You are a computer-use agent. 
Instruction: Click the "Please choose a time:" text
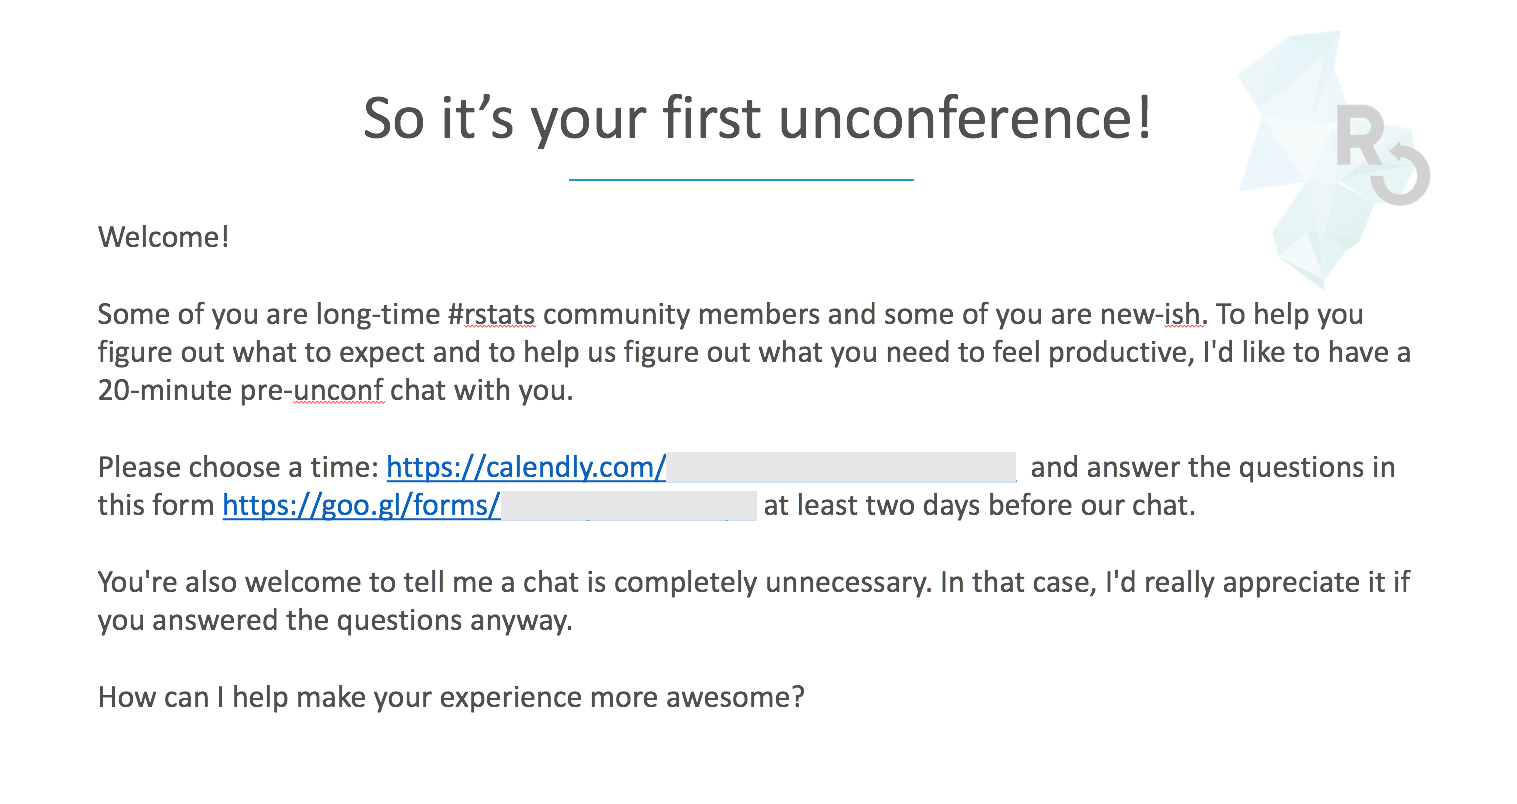(x=238, y=468)
